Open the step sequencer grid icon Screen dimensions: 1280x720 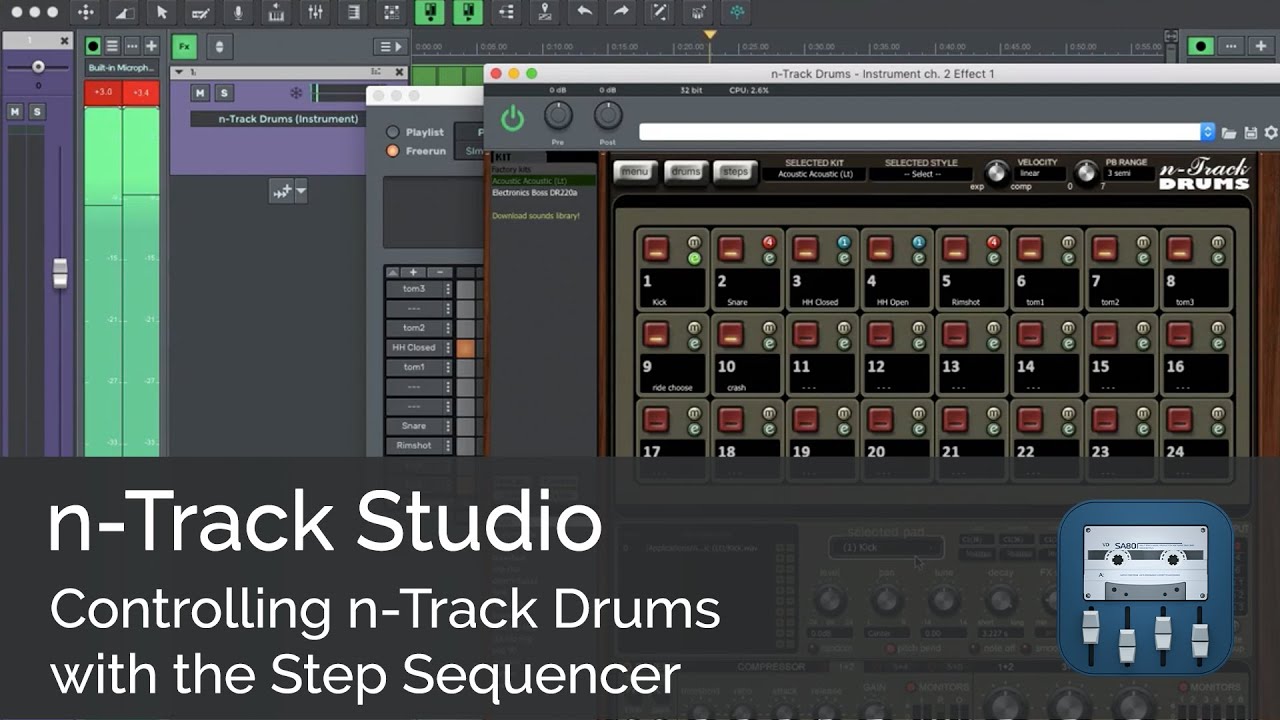point(392,12)
